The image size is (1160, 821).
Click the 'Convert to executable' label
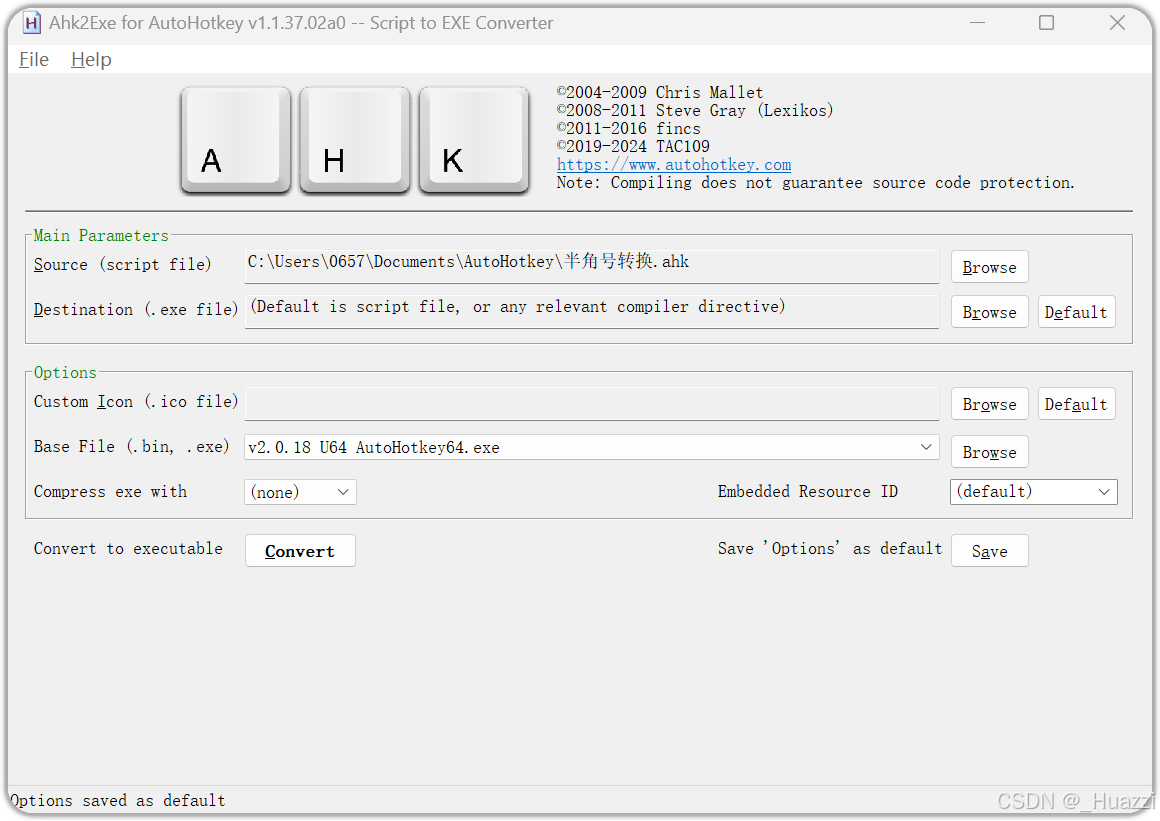[128, 549]
